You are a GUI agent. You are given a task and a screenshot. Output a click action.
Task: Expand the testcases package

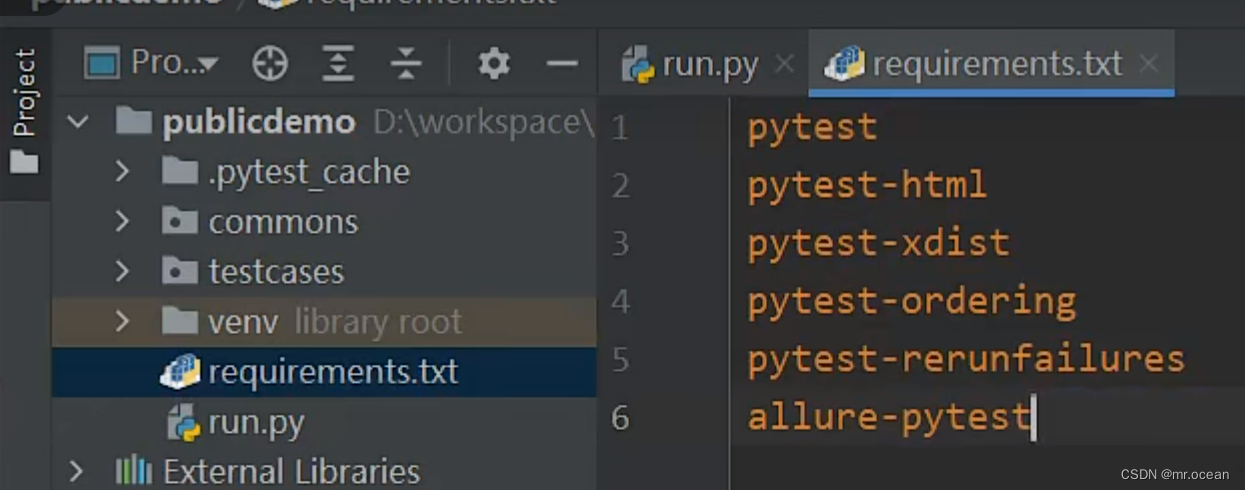coord(122,271)
